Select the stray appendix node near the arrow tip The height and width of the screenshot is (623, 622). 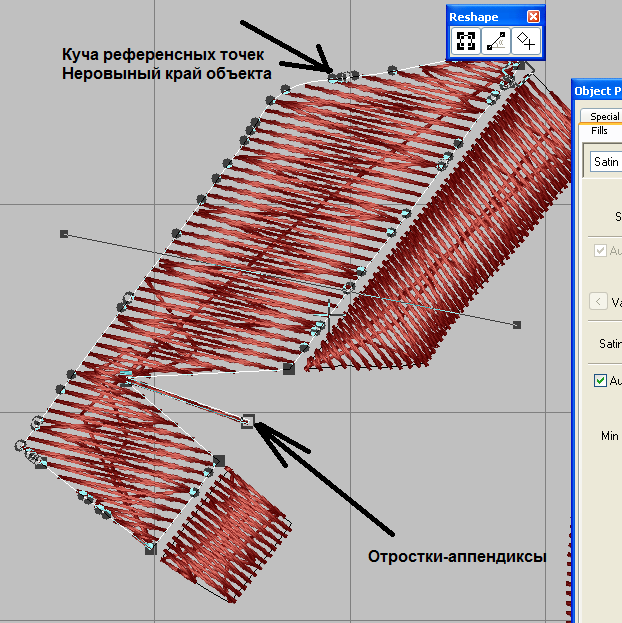click(248, 421)
